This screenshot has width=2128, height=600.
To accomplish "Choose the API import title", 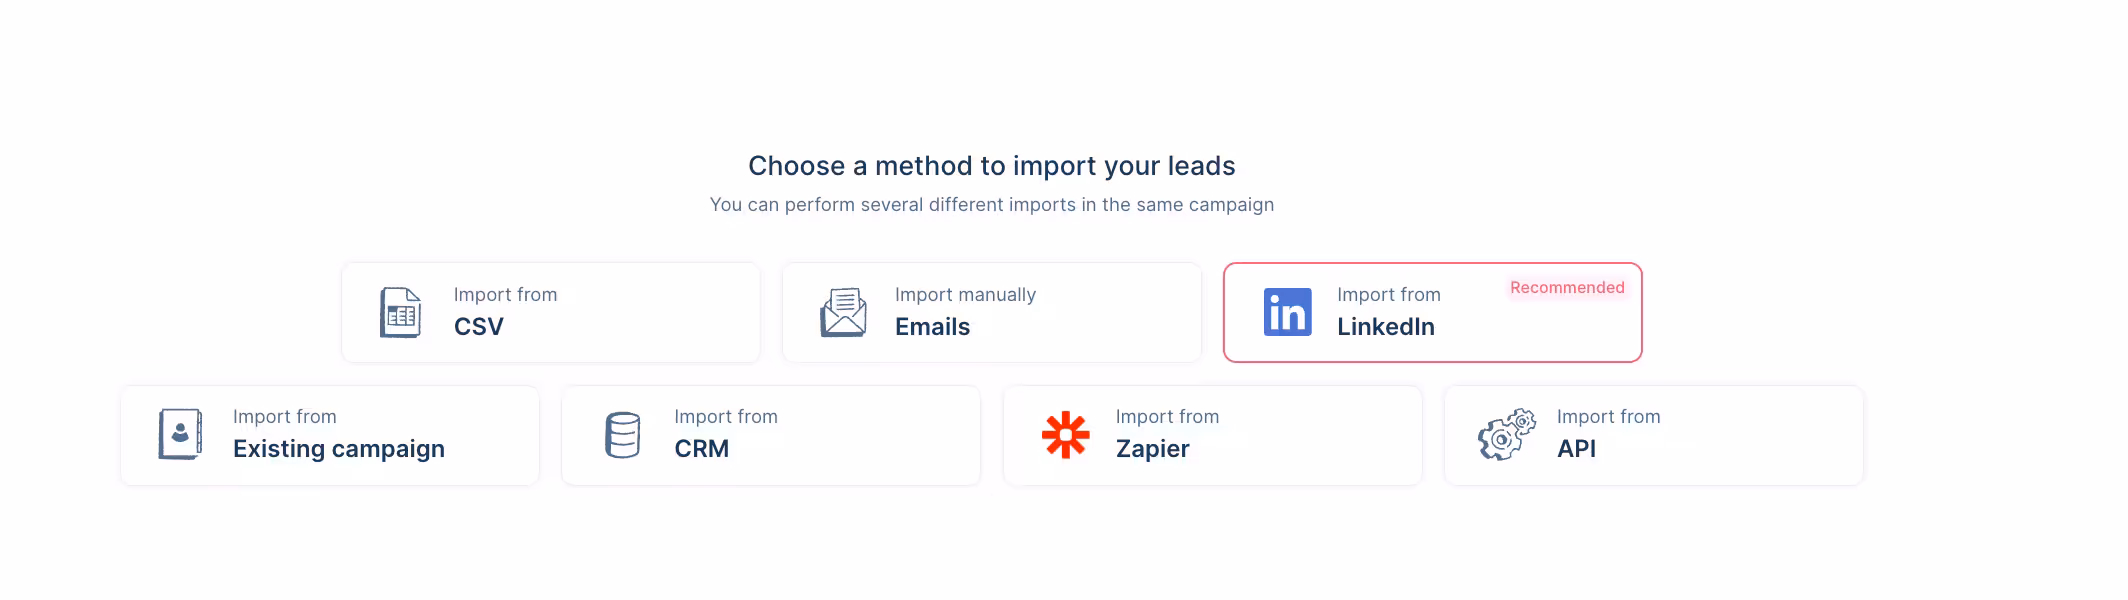I will click(x=1576, y=449).
